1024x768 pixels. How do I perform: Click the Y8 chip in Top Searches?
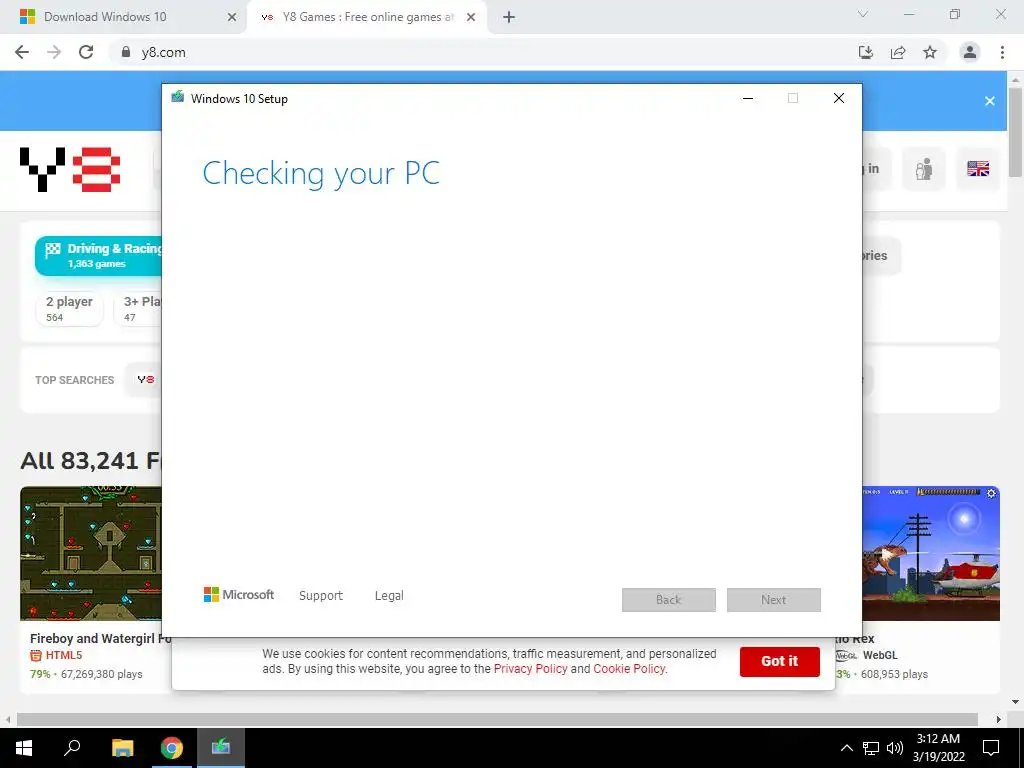[145, 379]
